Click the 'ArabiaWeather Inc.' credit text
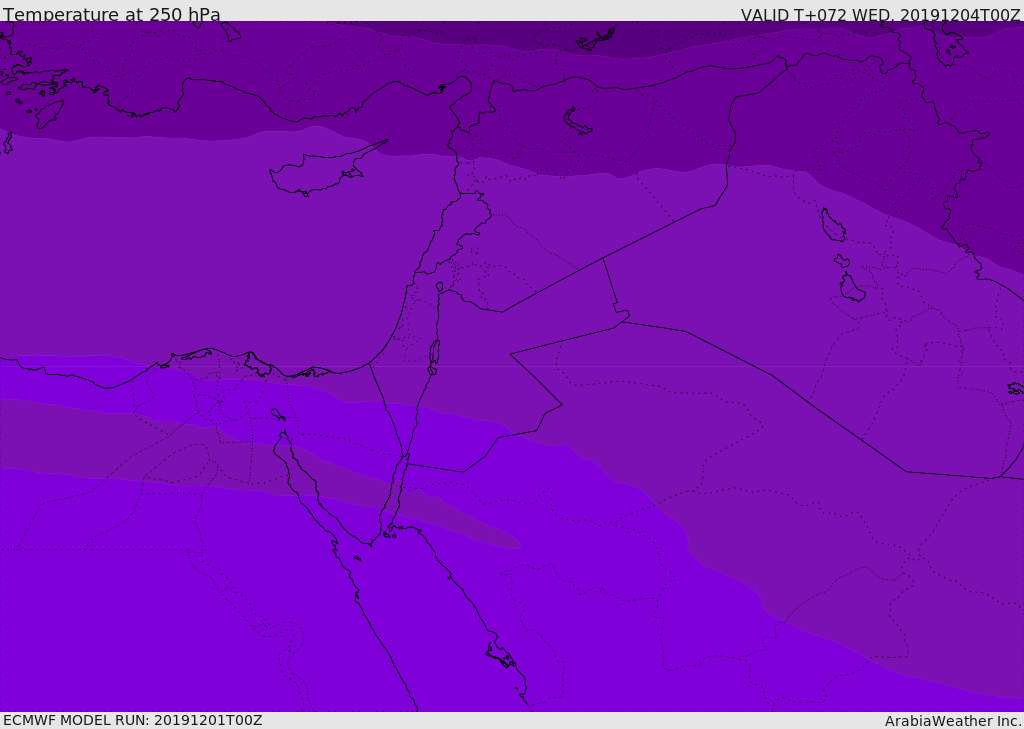Viewport: 1024px width, 729px height. click(x=953, y=721)
